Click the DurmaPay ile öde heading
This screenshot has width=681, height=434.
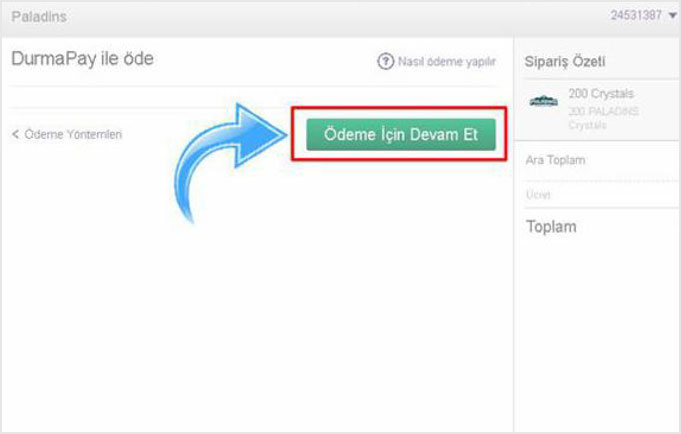click(82, 60)
